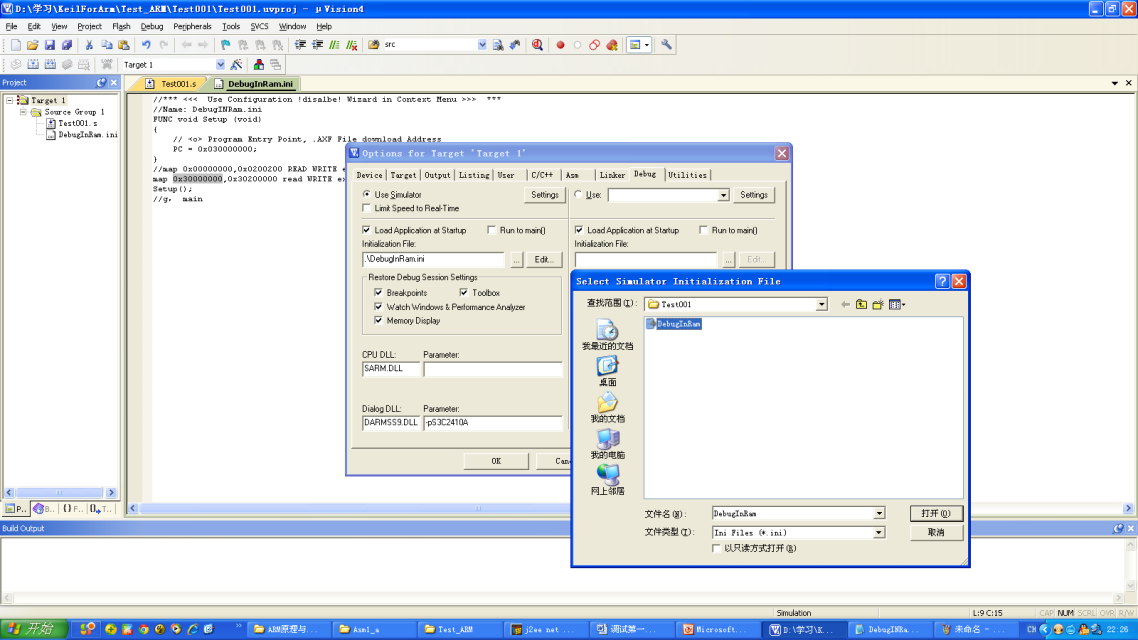Click the Copy toolbar icon
Image resolution: width=1138 pixels, height=640 pixels.
tap(107, 45)
